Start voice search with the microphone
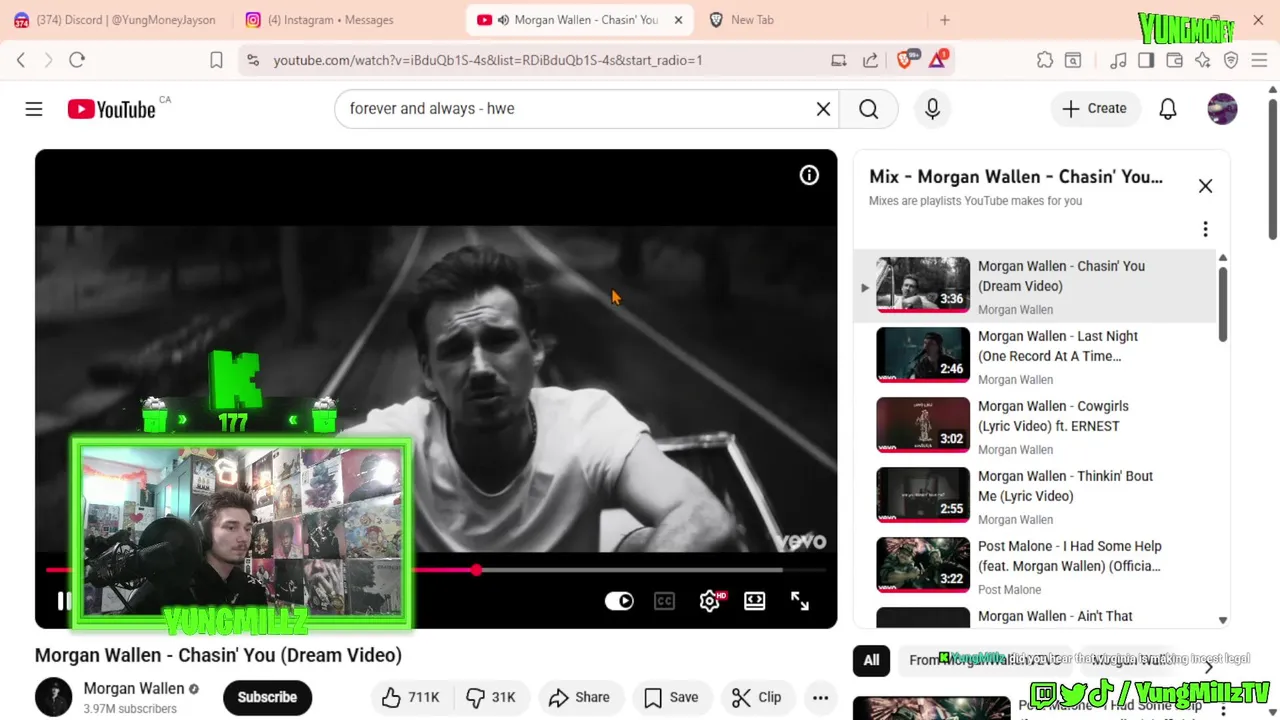This screenshot has height=720, width=1280. (932, 109)
